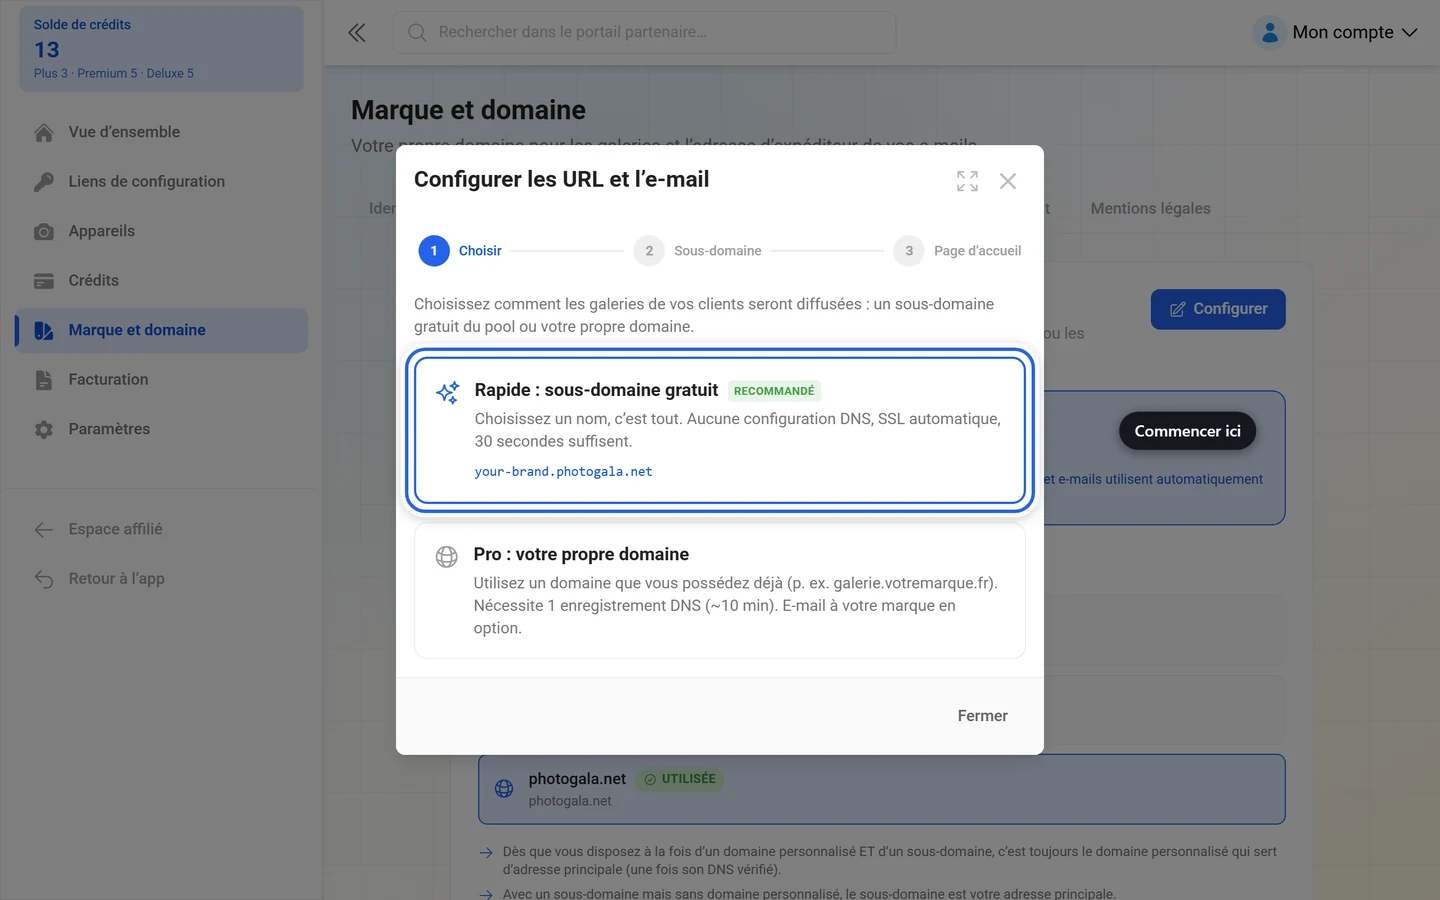
Task: Go to step 2 Sous-domaine
Action: [698, 251]
